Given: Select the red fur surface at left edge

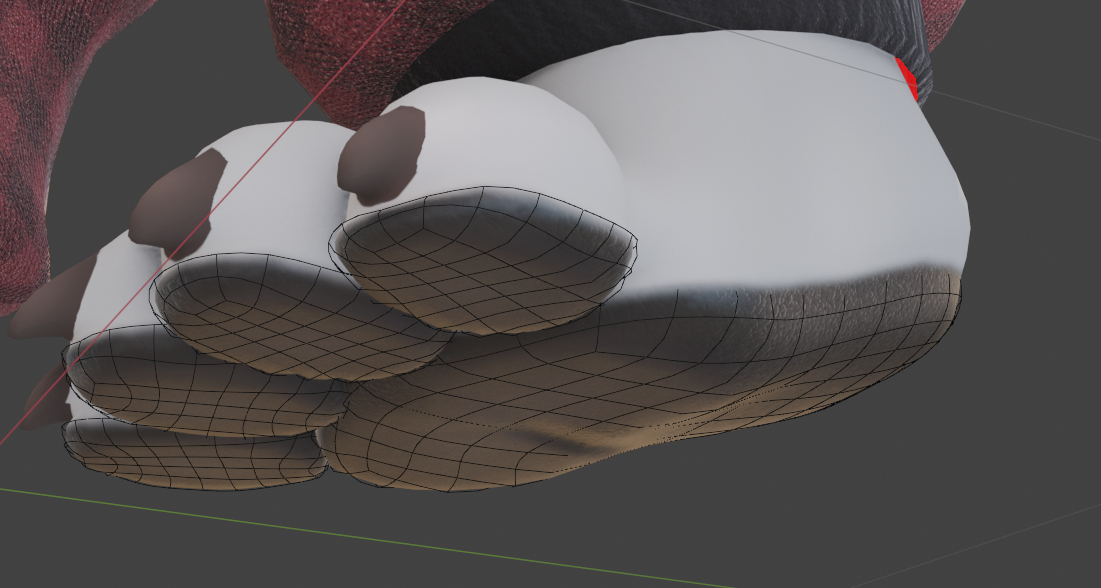Looking at the screenshot, I should pos(25,150).
